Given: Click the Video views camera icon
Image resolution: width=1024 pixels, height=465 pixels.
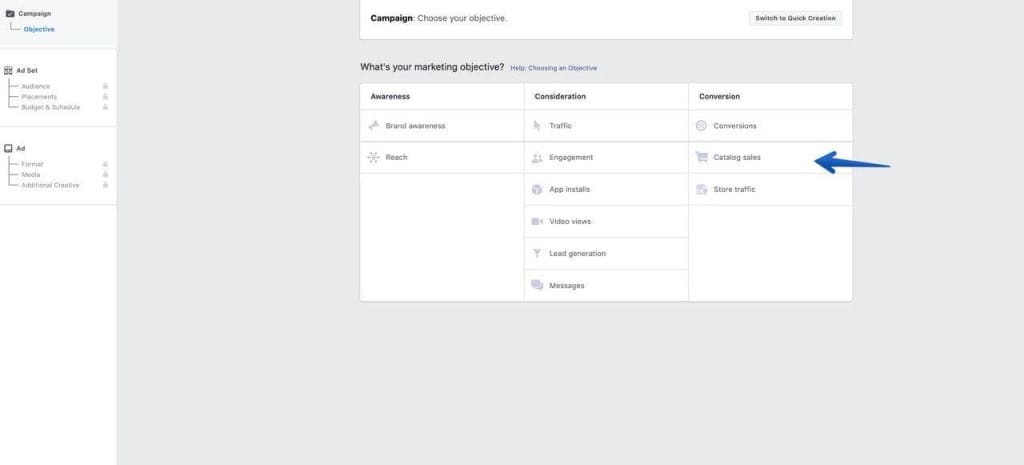Looking at the screenshot, I should [537, 221].
